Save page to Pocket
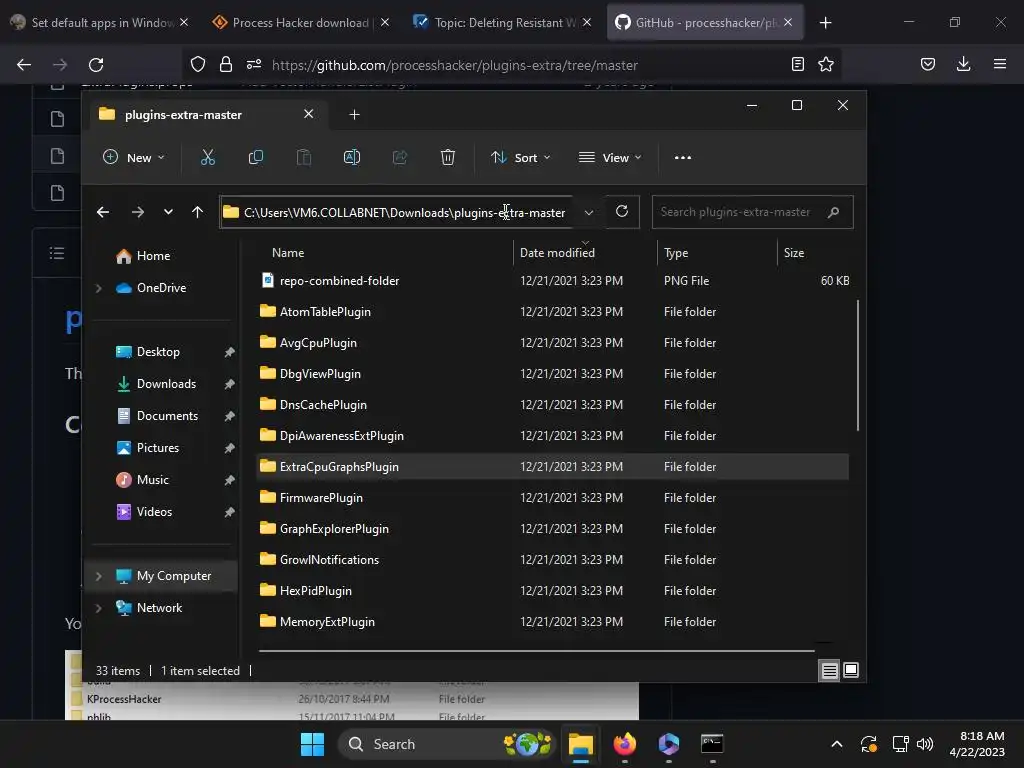This screenshot has width=1024, height=768. [927, 64]
